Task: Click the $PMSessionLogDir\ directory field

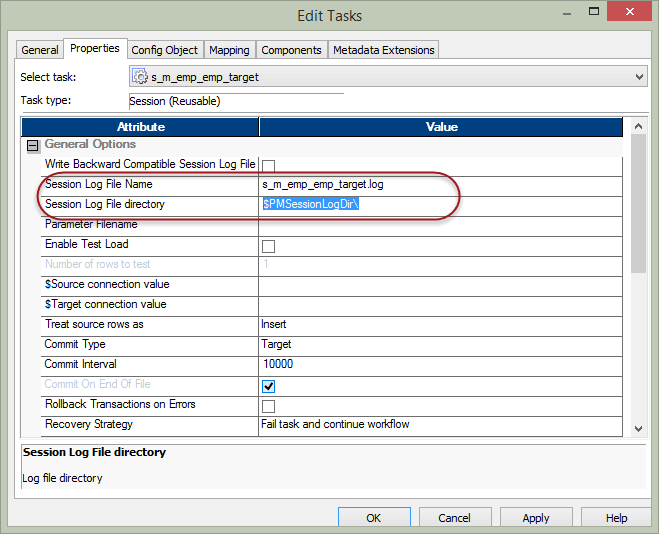Action: pos(440,205)
